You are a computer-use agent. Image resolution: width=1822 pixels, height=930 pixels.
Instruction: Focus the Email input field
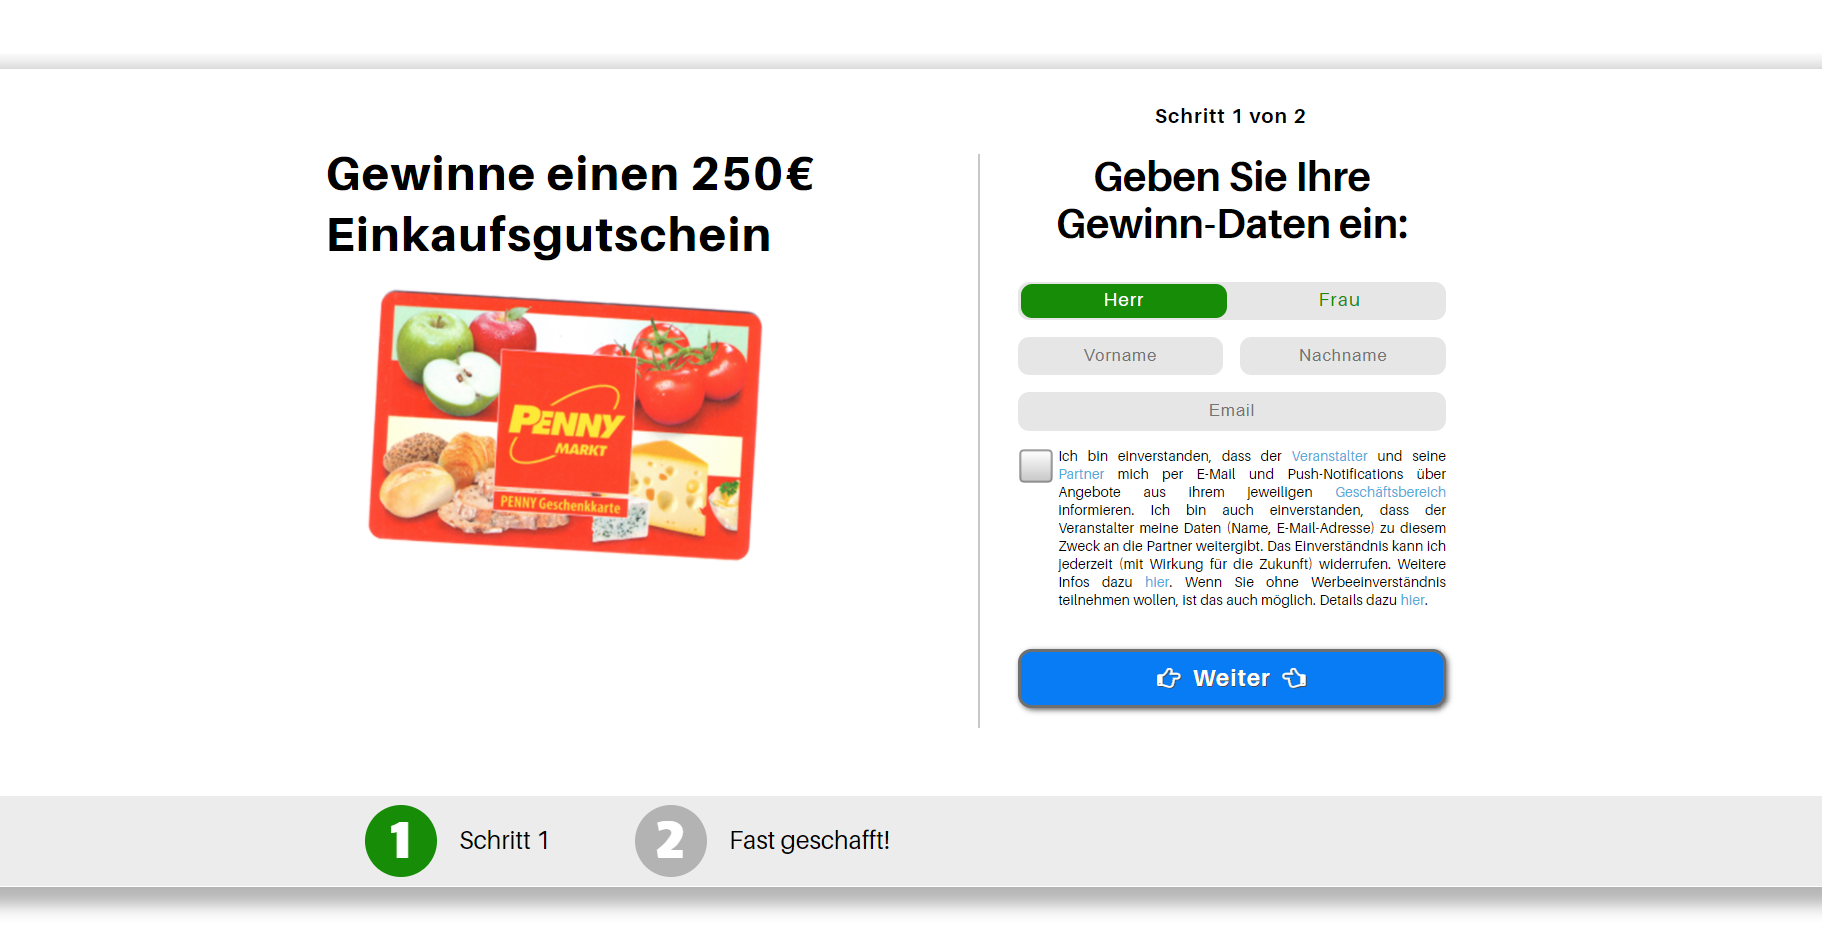pos(1232,411)
